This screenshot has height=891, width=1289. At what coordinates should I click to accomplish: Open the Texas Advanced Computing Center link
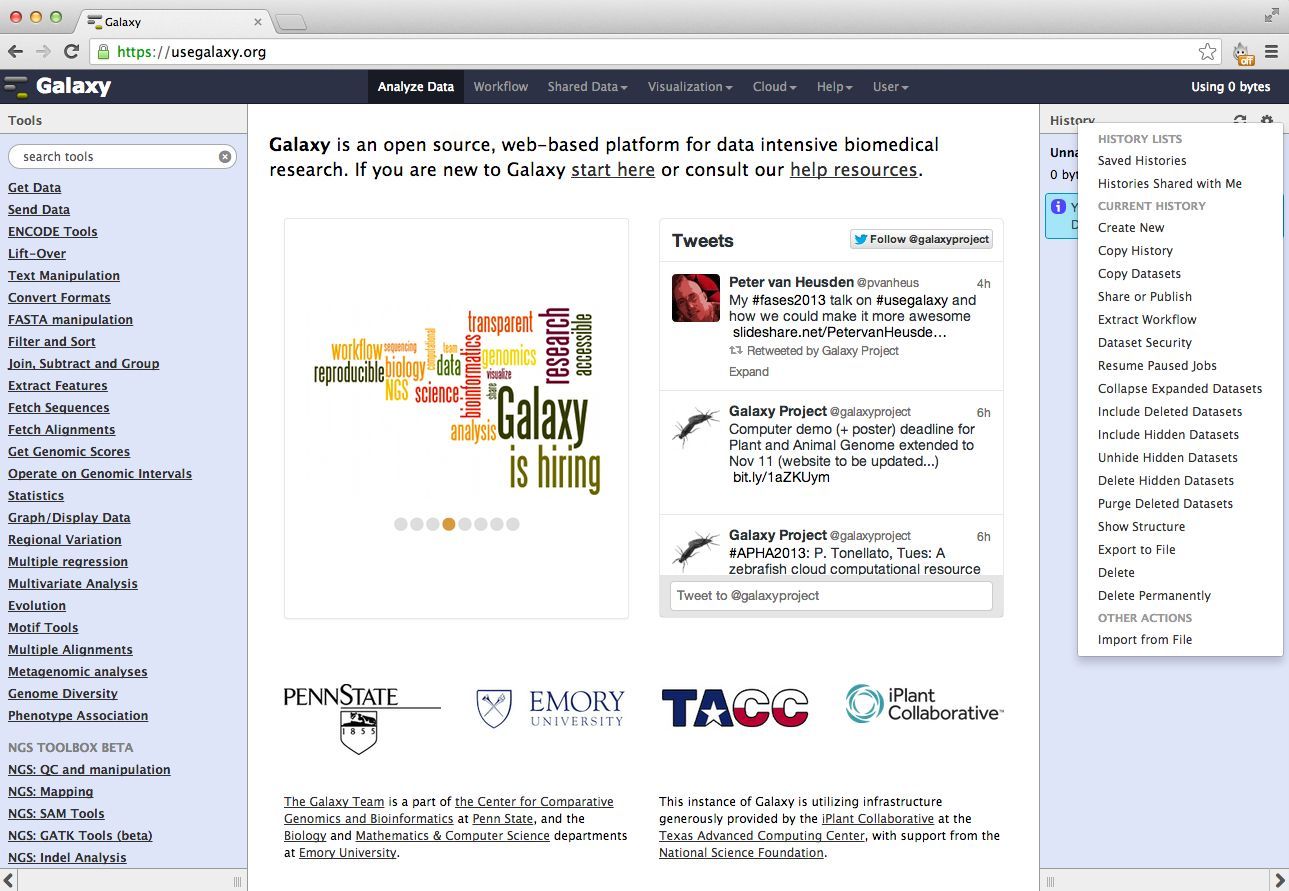761,836
